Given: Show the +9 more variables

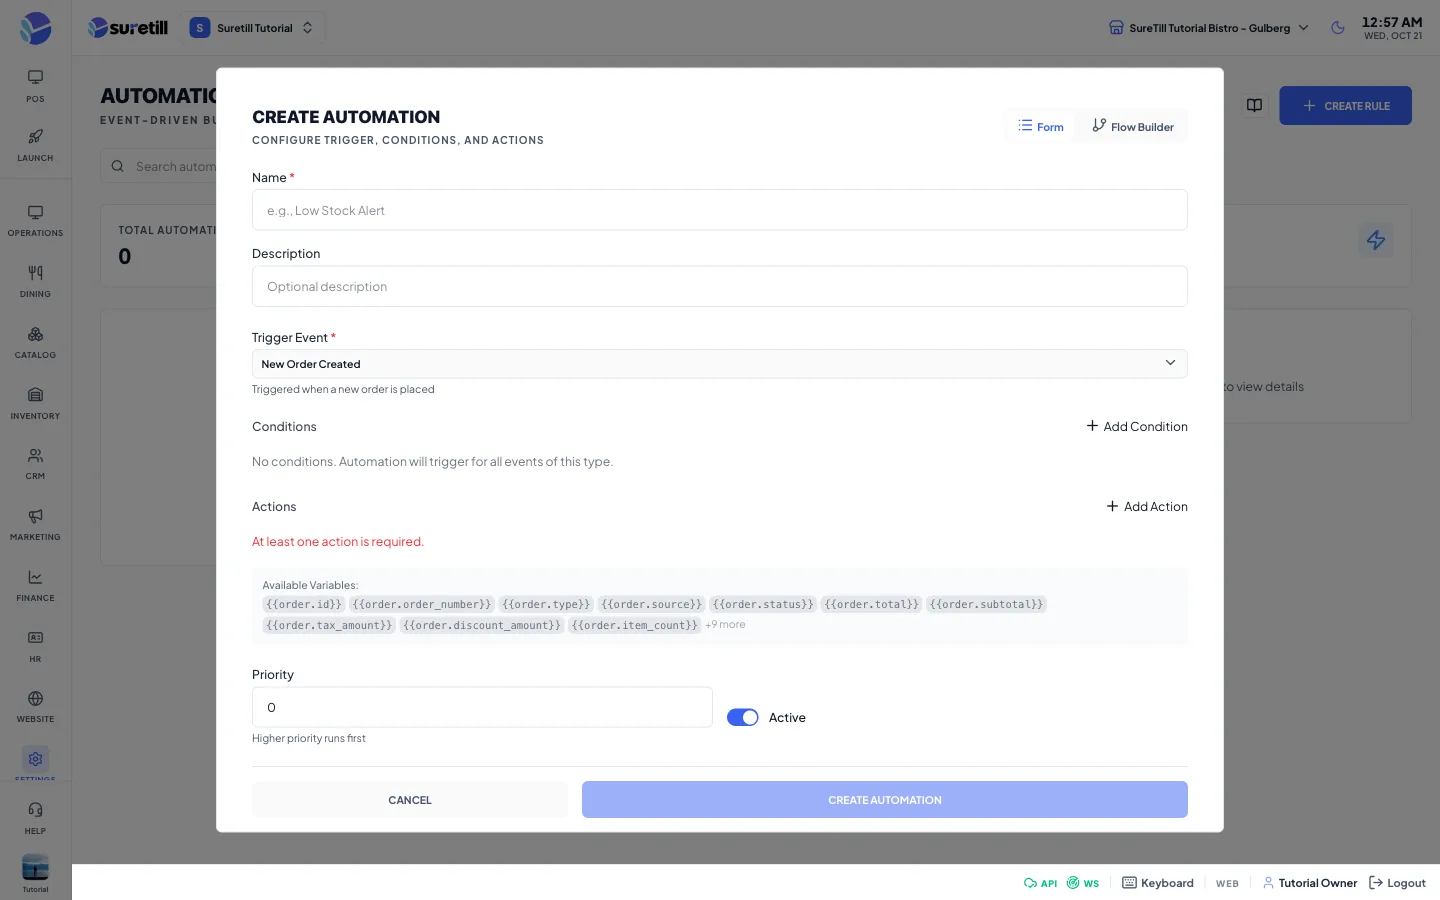Looking at the screenshot, I should click(725, 625).
